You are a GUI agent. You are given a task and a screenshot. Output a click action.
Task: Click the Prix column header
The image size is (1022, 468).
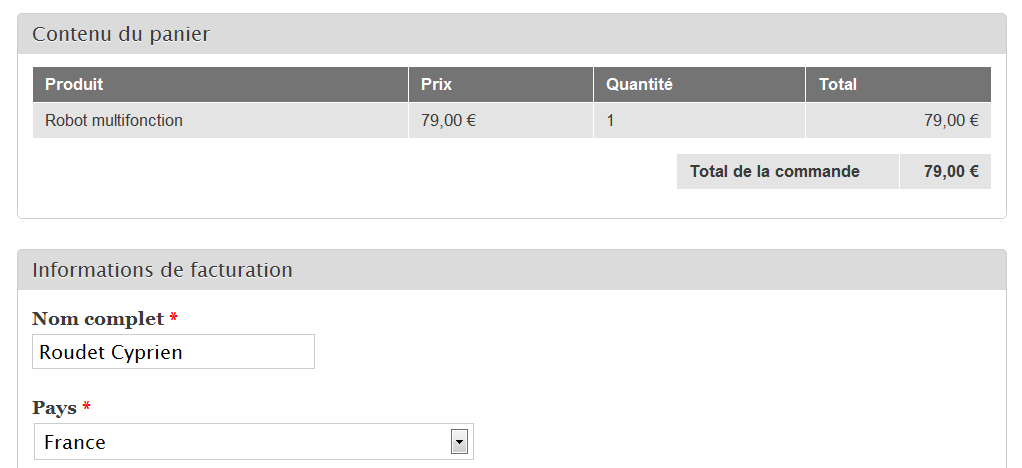(x=436, y=85)
